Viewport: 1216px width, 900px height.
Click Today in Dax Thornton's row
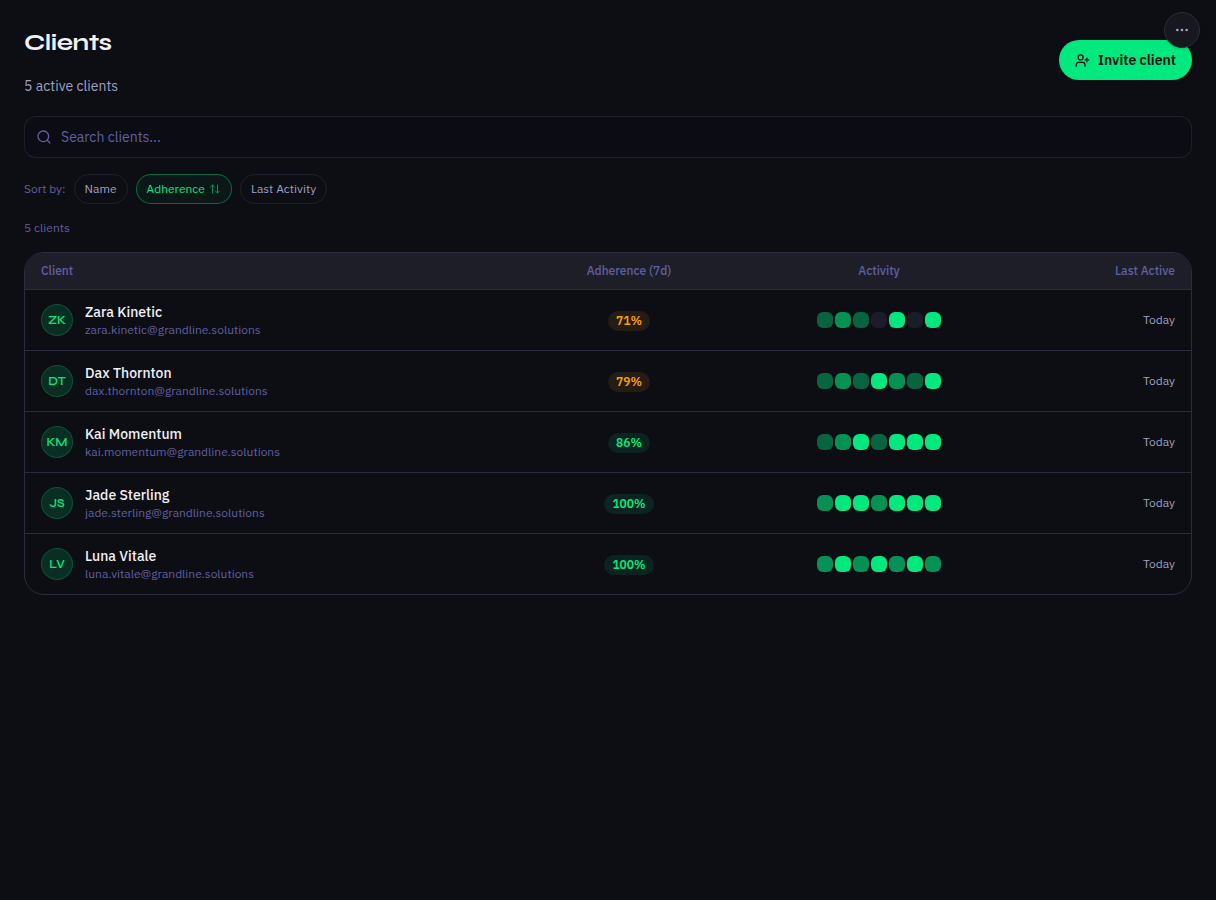[x=1159, y=381]
